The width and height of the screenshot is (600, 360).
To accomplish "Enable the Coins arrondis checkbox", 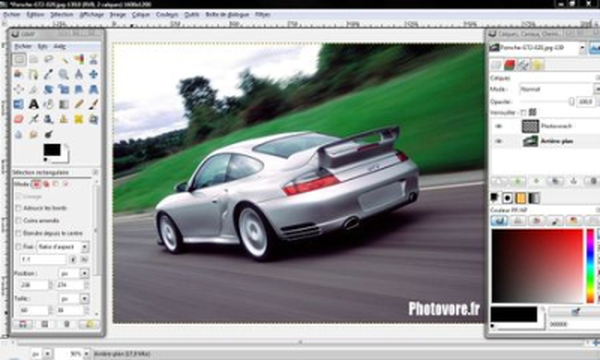I will click(x=18, y=221).
